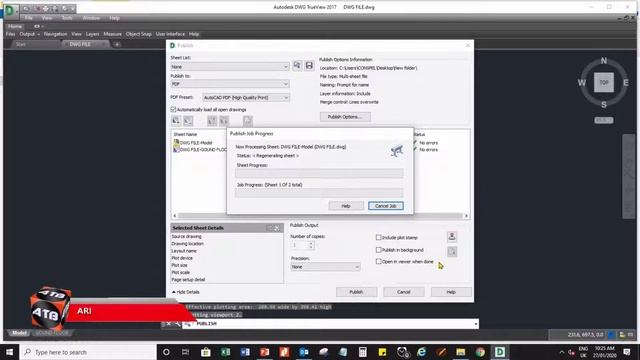Open the PDF Preset dropdown
The image size is (640, 360).
tap(246, 98)
